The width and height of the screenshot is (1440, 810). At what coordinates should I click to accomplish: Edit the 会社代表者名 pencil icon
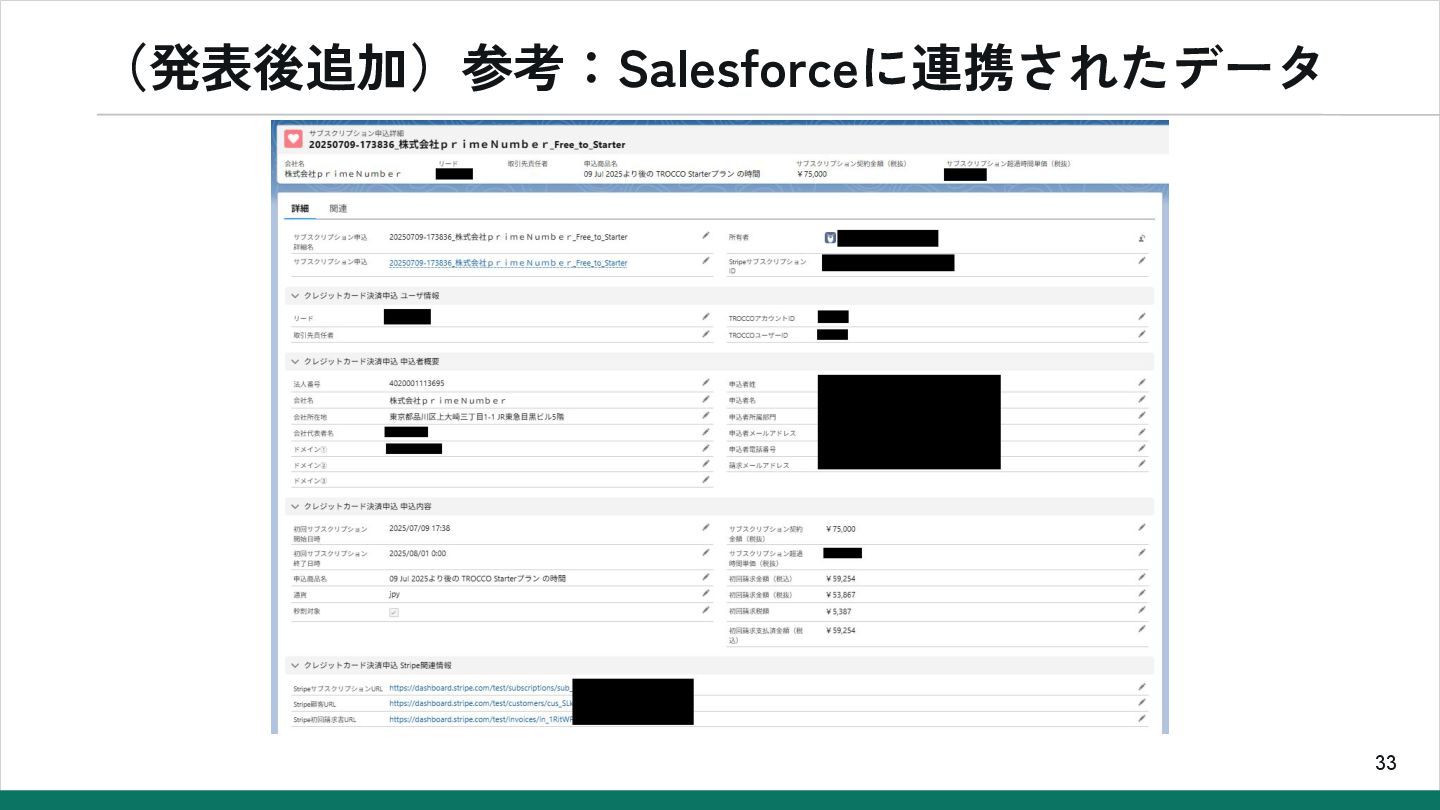click(705, 432)
